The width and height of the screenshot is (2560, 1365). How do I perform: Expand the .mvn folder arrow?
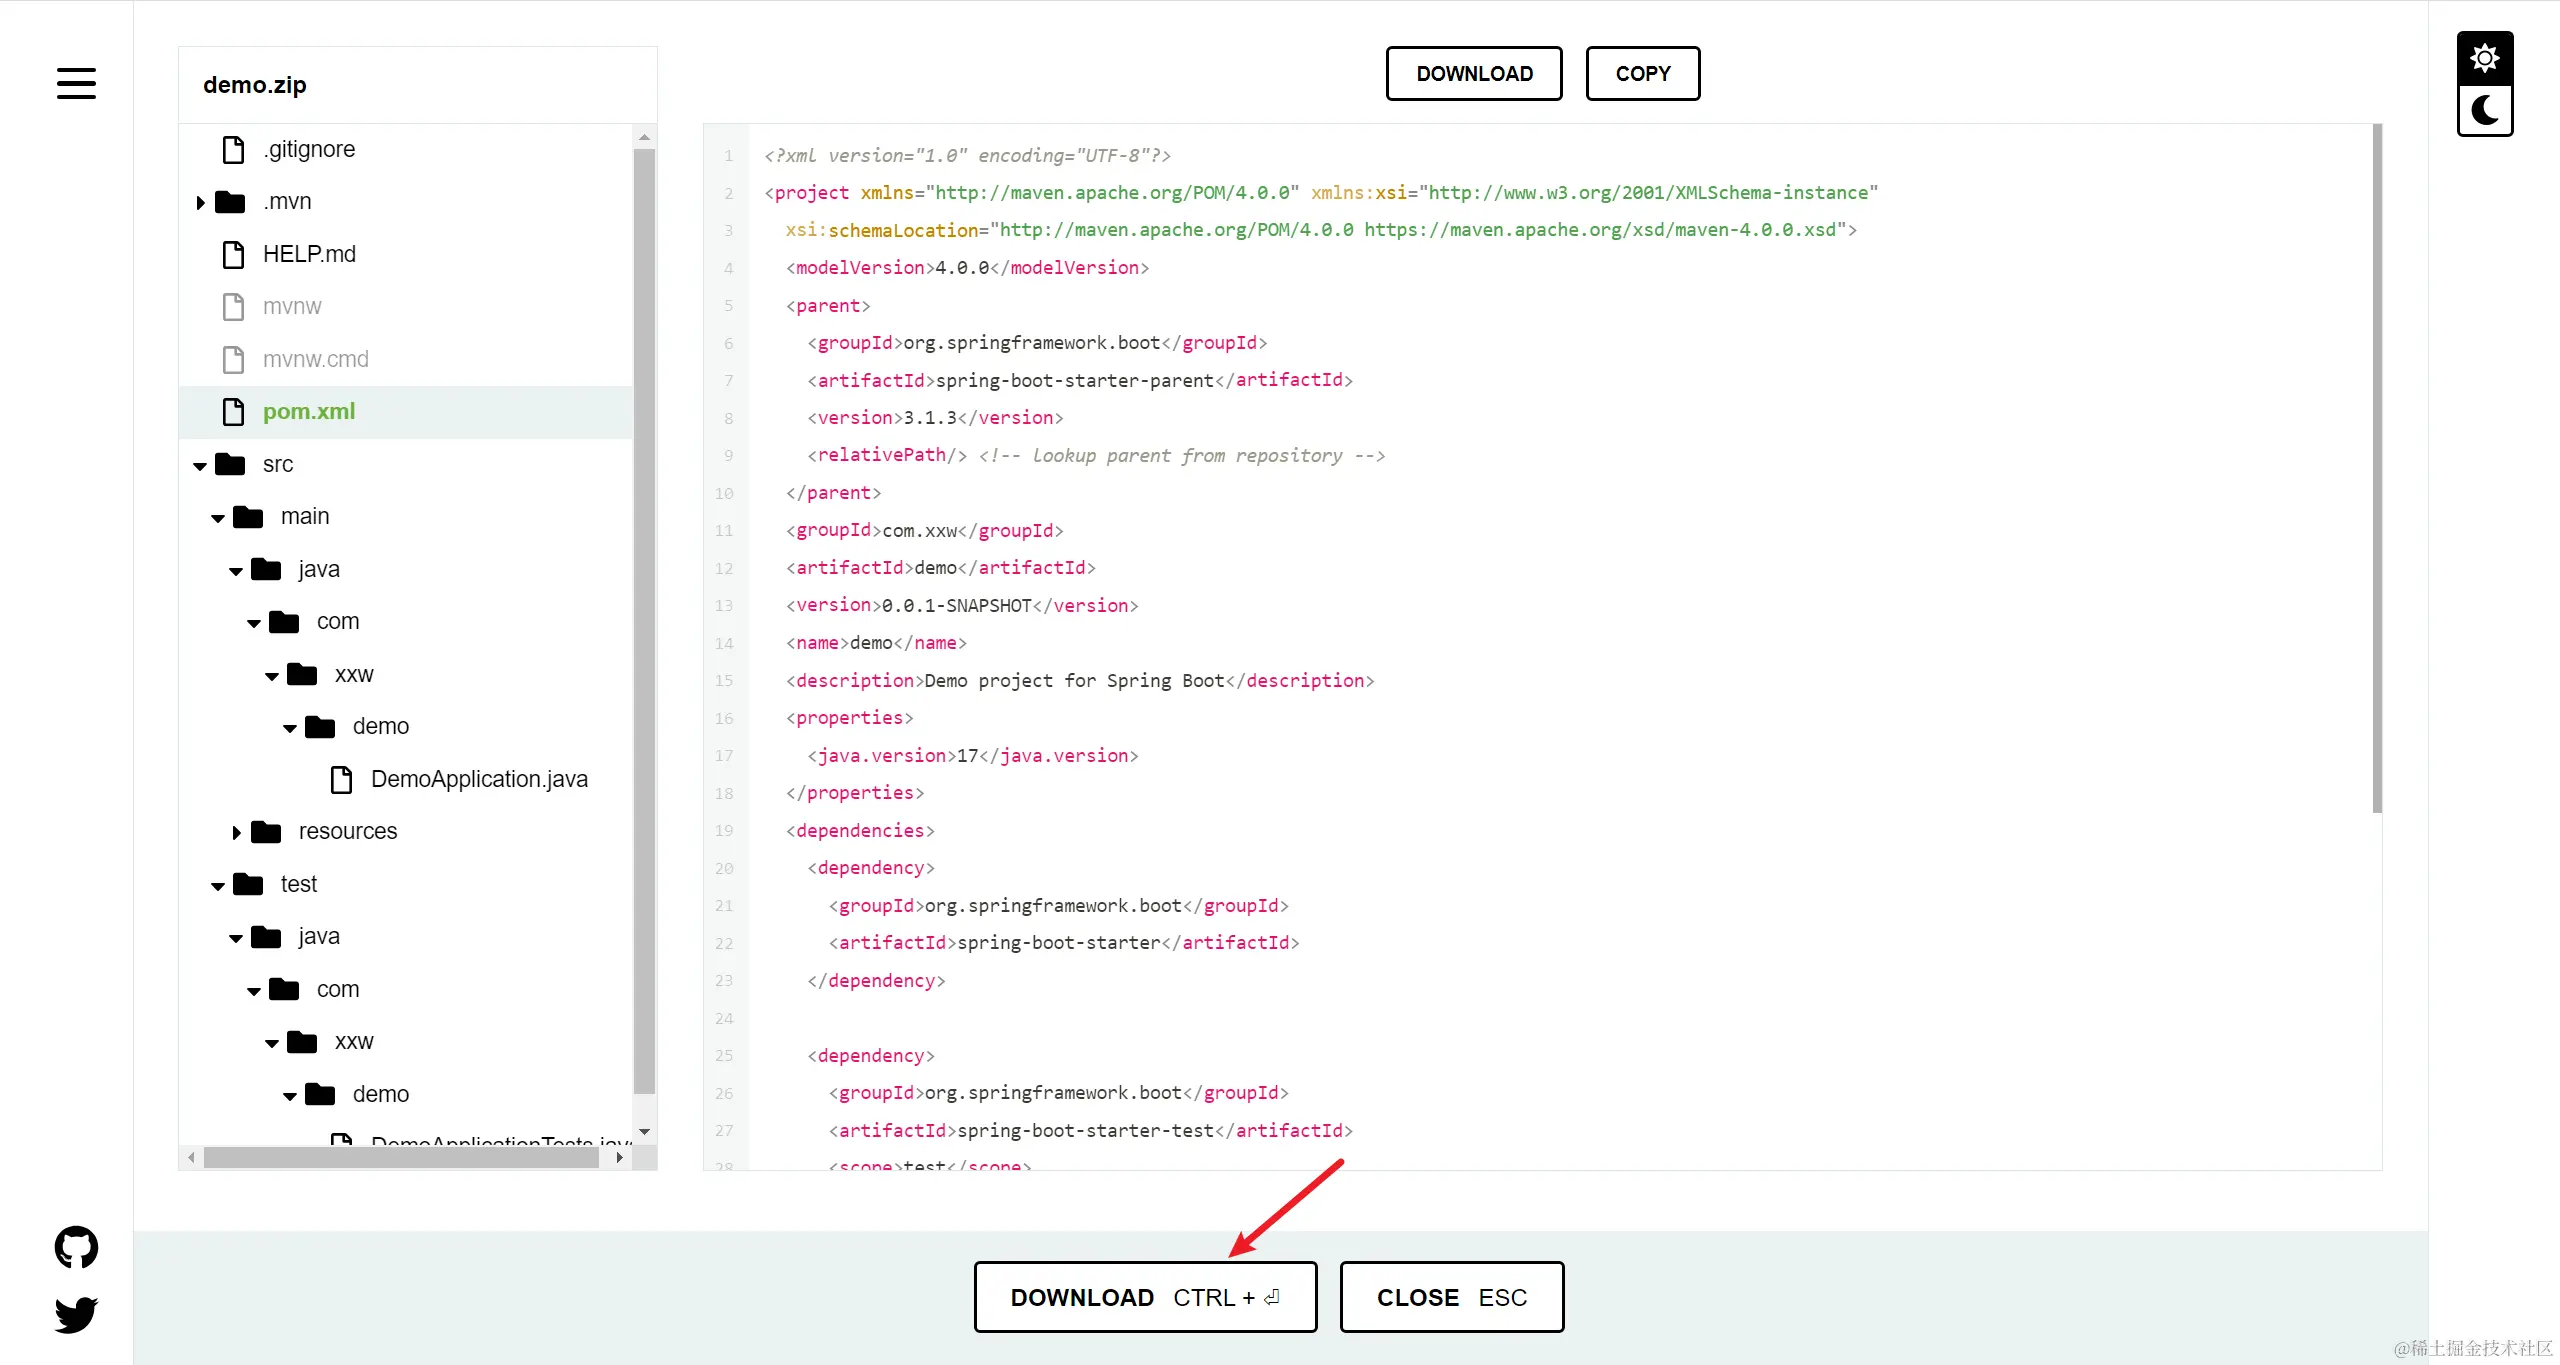(200, 203)
